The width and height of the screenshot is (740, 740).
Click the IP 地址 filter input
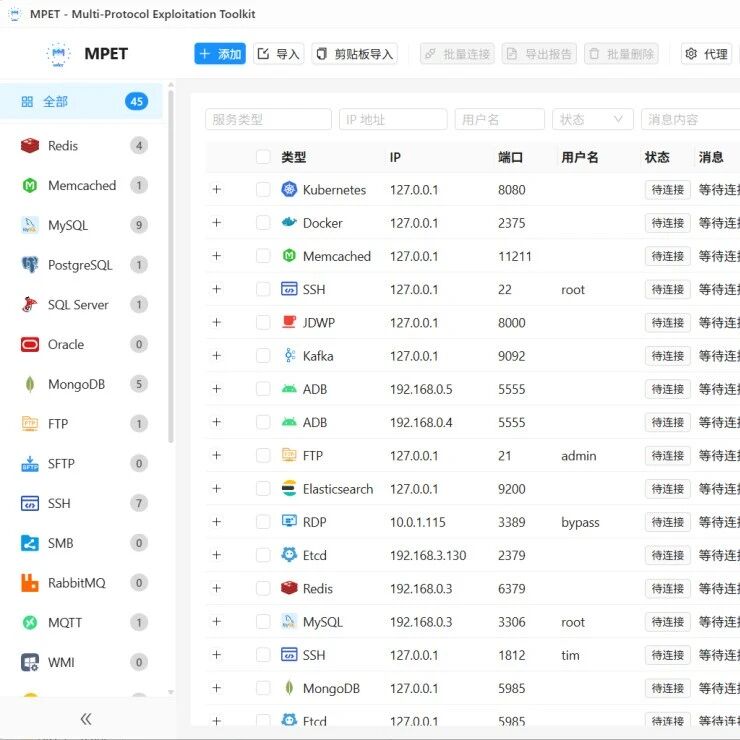point(393,119)
